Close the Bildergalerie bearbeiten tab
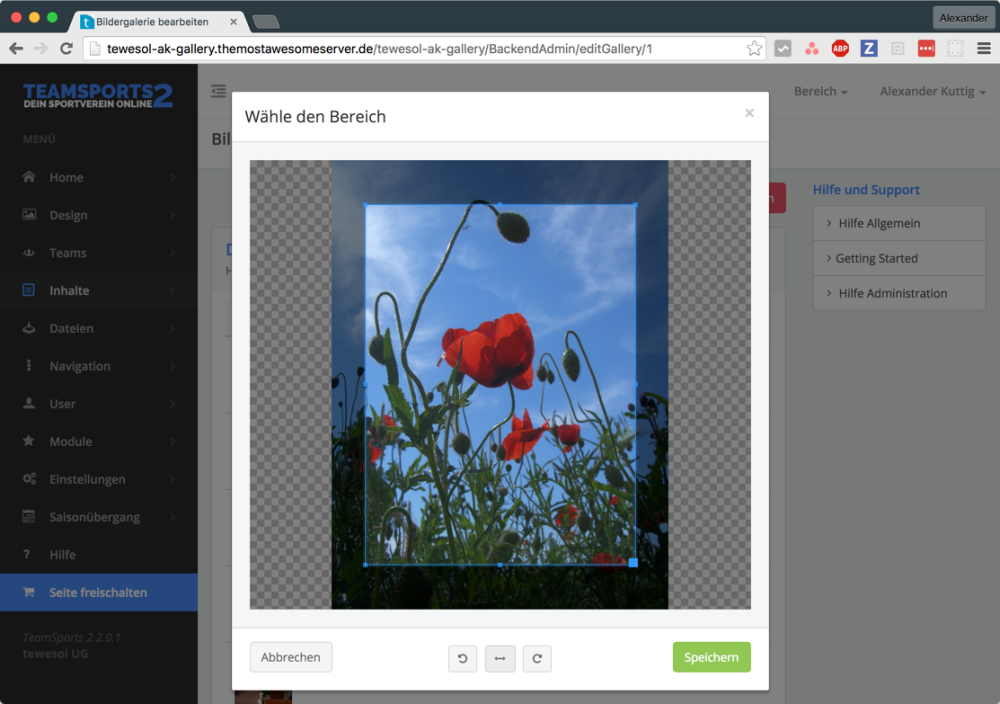This screenshot has width=1000, height=704. (233, 22)
